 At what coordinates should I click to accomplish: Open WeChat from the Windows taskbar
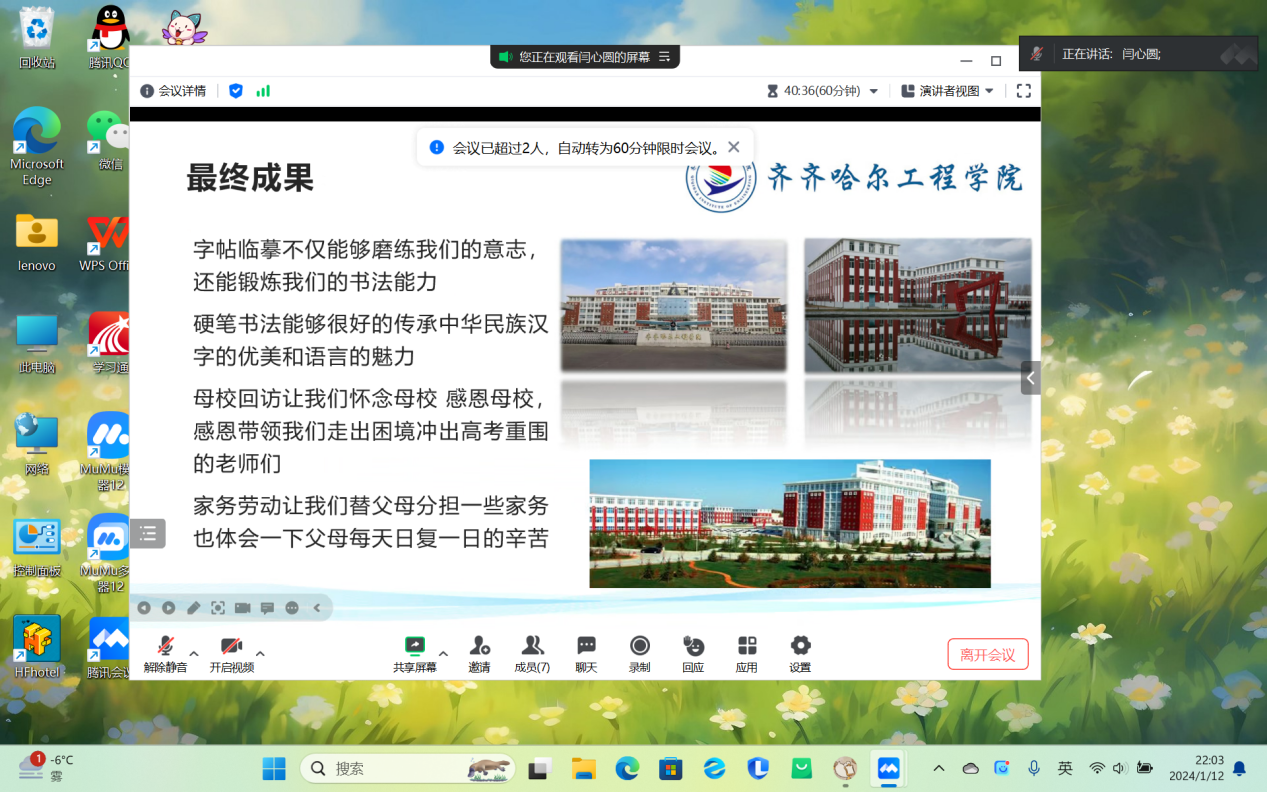[x=802, y=768]
